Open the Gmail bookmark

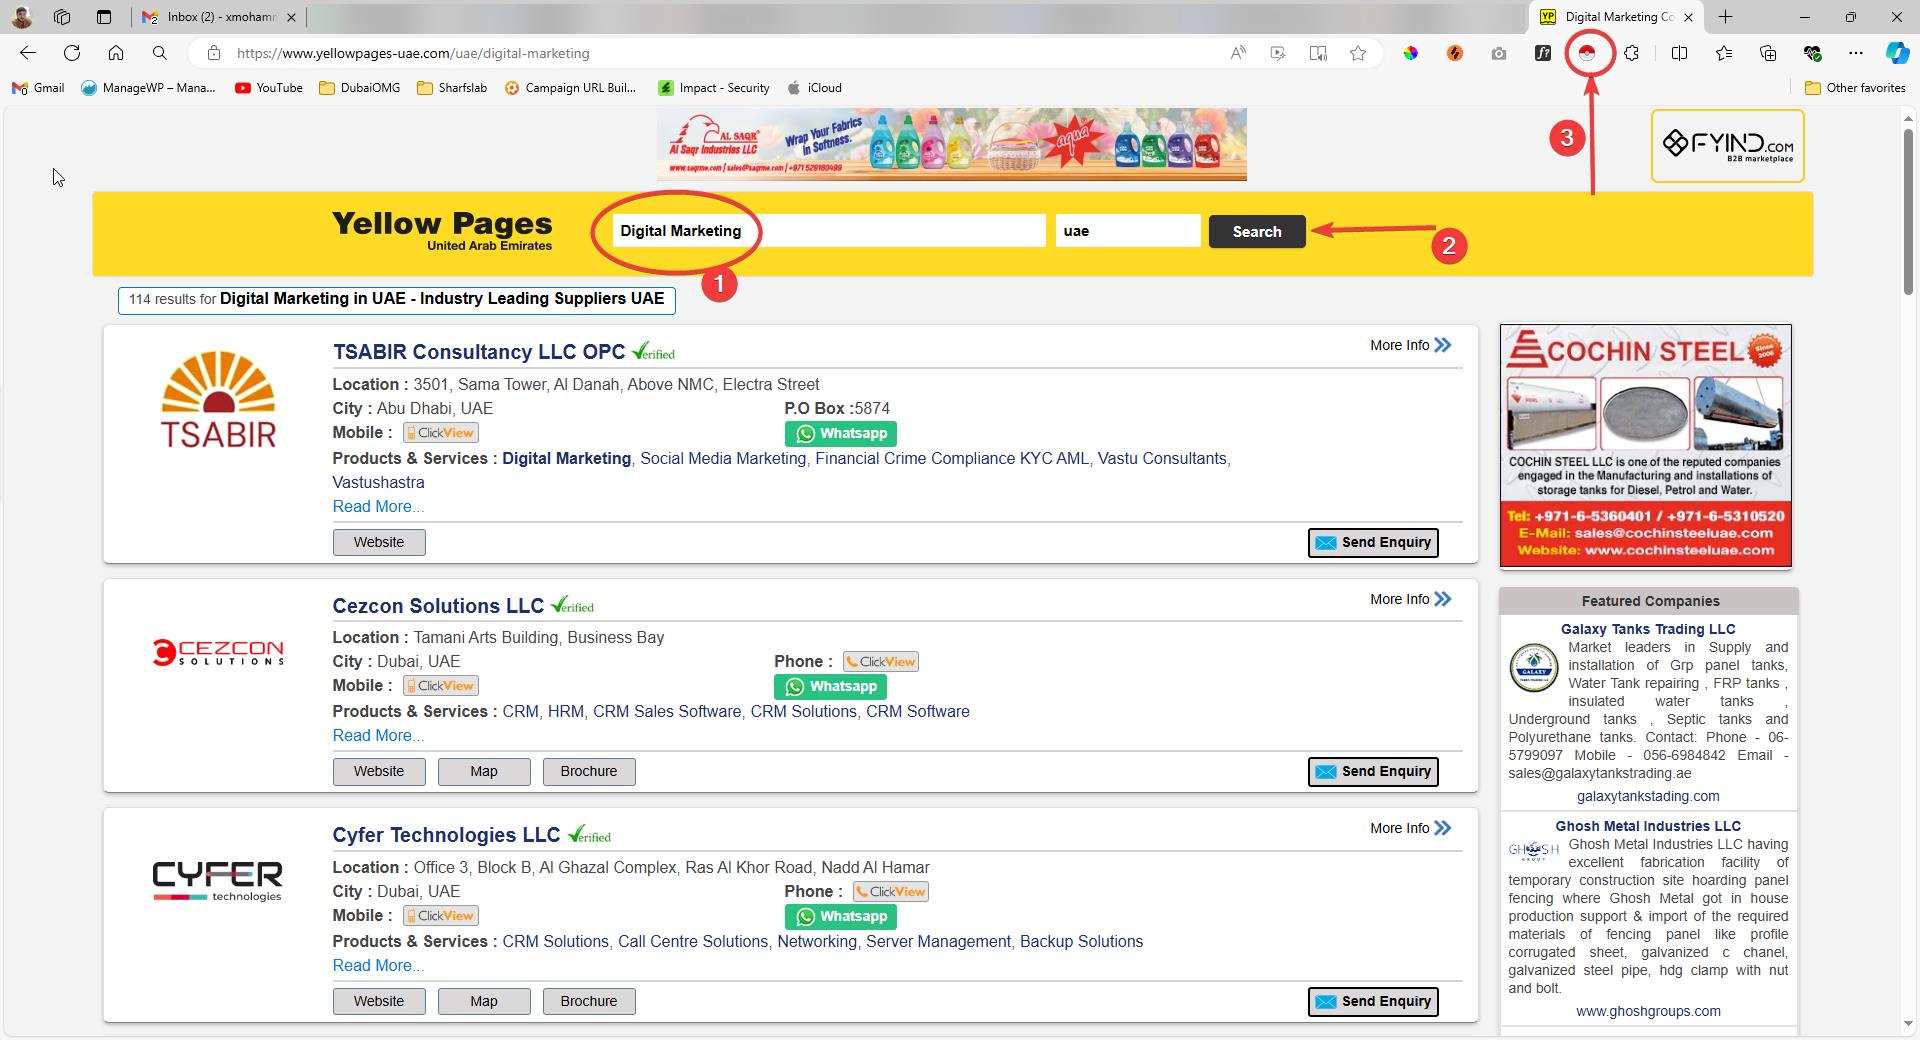38,88
